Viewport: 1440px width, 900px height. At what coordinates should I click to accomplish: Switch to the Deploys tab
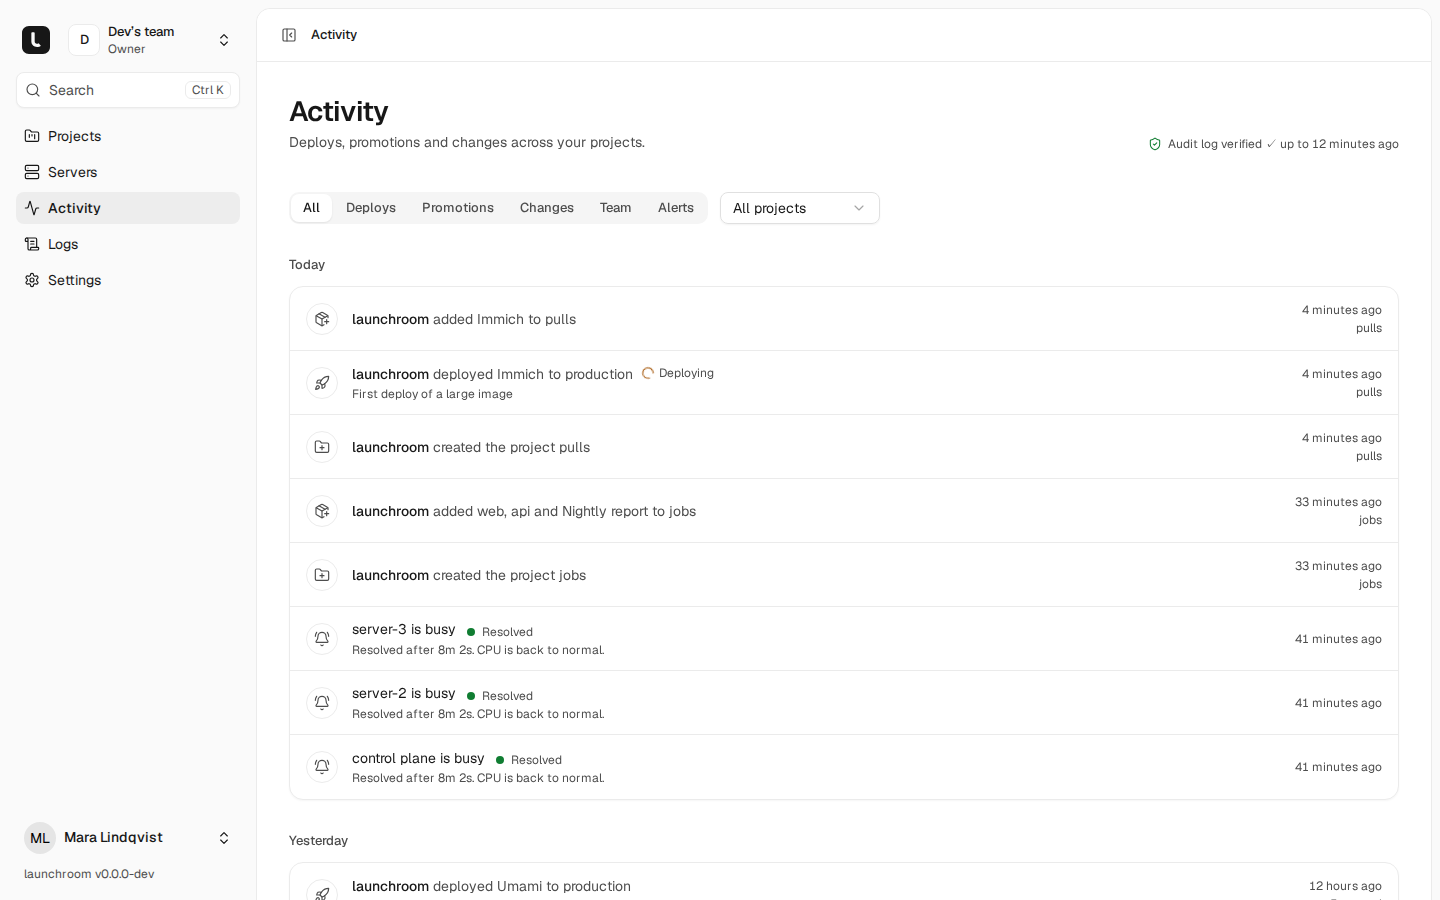pyautogui.click(x=371, y=208)
